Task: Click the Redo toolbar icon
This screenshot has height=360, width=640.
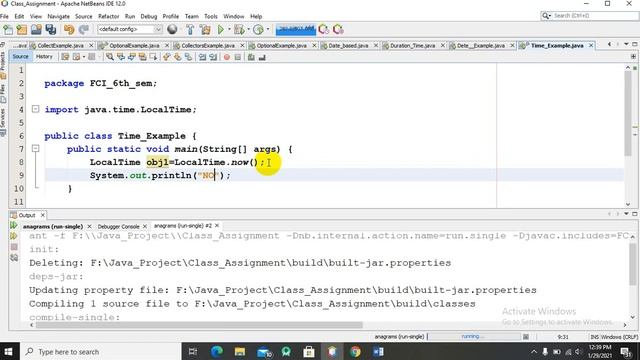Action: 84,29
